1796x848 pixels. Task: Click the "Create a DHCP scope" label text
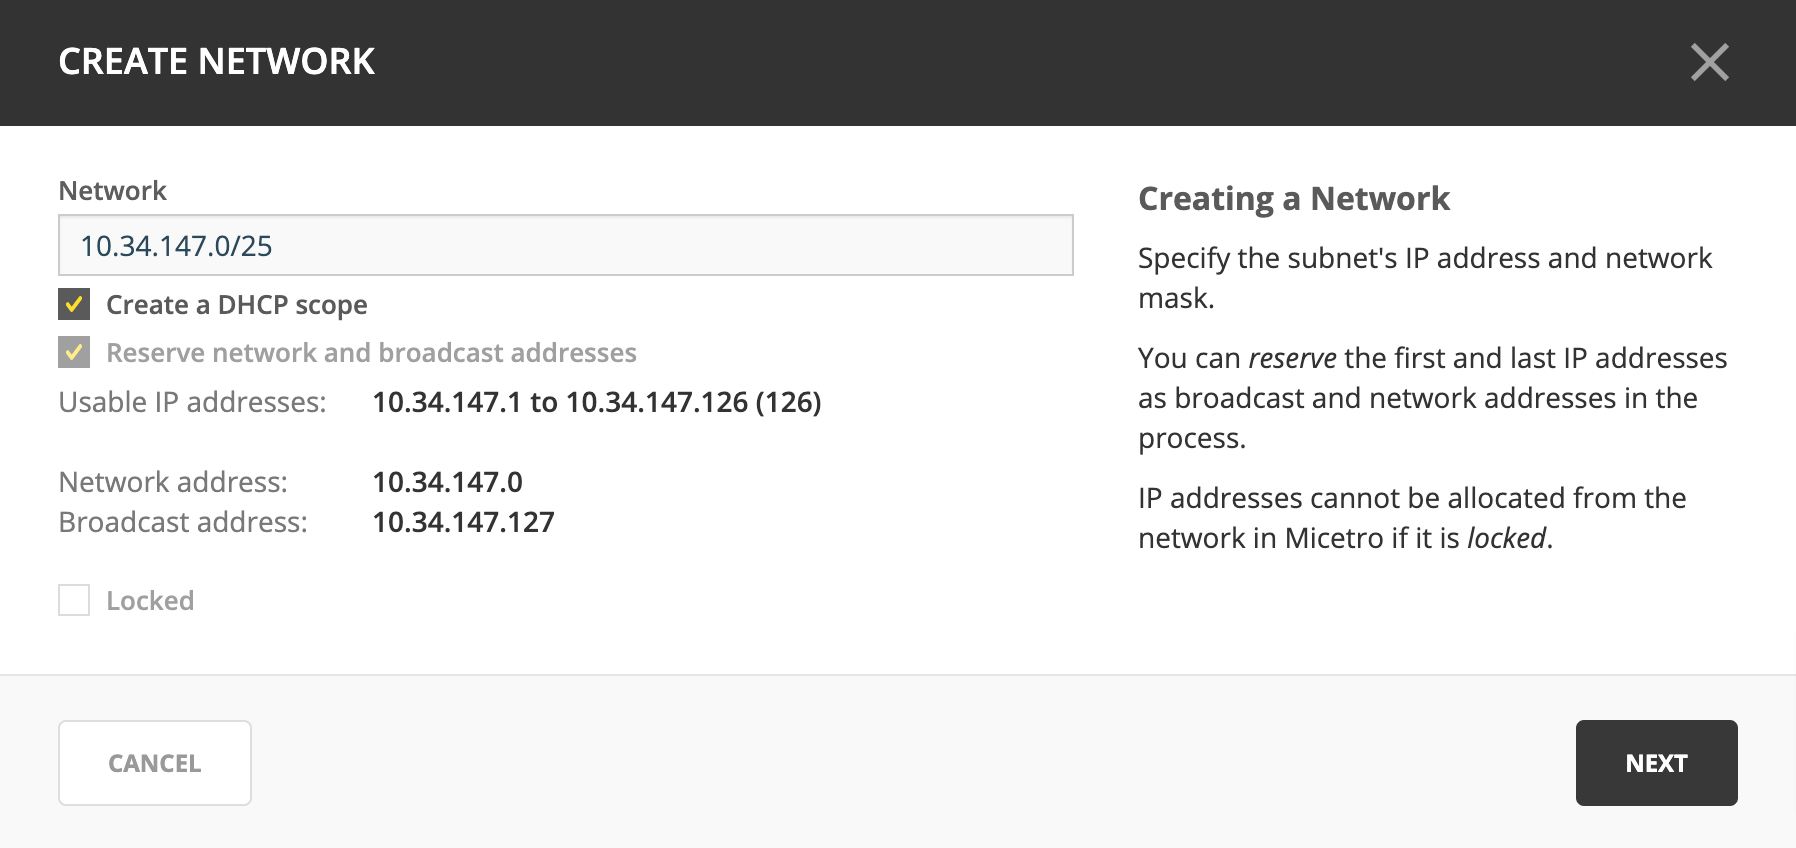(x=237, y=305)
